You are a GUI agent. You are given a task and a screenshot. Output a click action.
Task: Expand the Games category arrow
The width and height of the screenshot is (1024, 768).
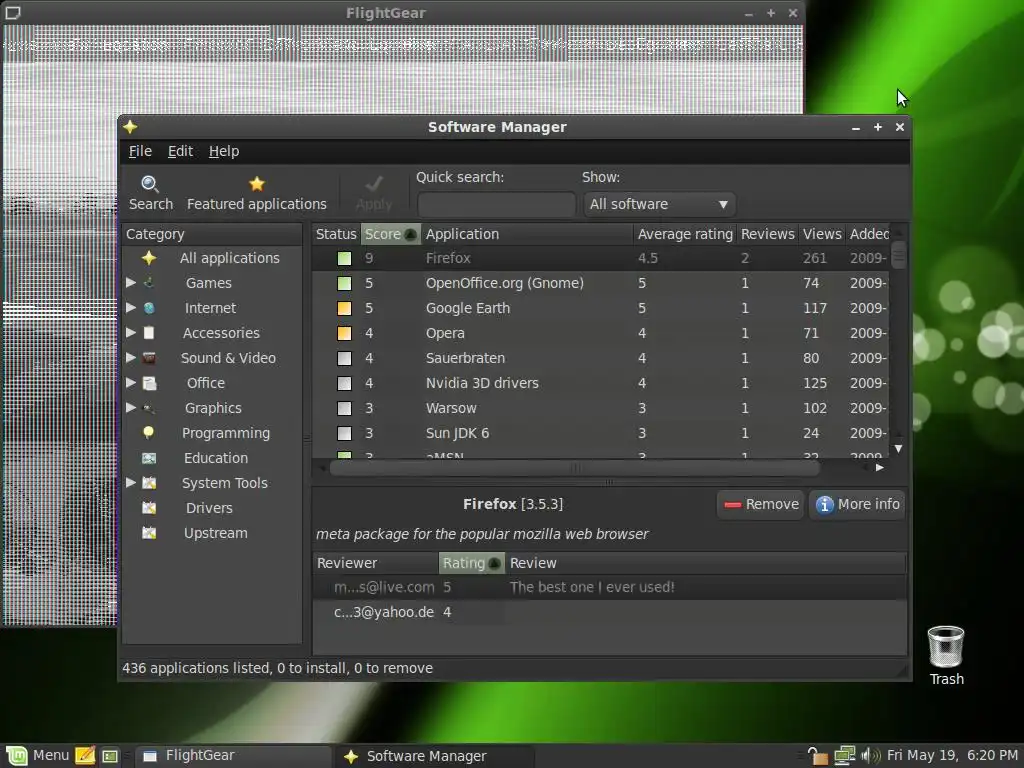tap(131, 282)
